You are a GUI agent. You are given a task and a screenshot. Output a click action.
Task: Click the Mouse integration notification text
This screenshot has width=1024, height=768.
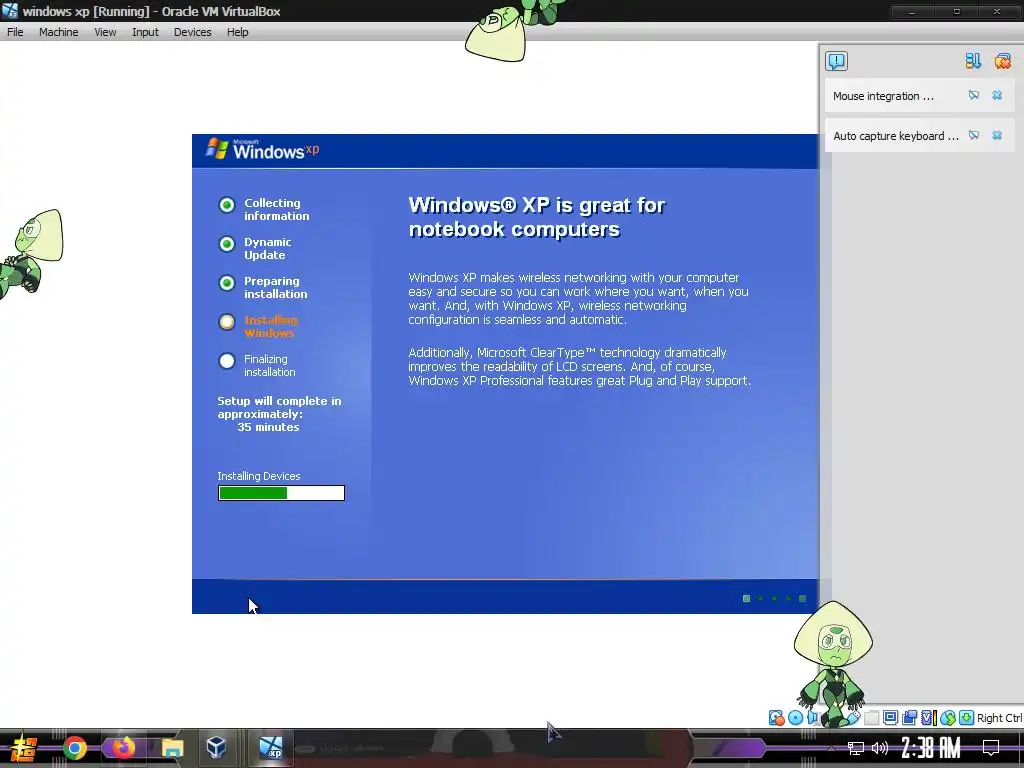click(883, 96)
